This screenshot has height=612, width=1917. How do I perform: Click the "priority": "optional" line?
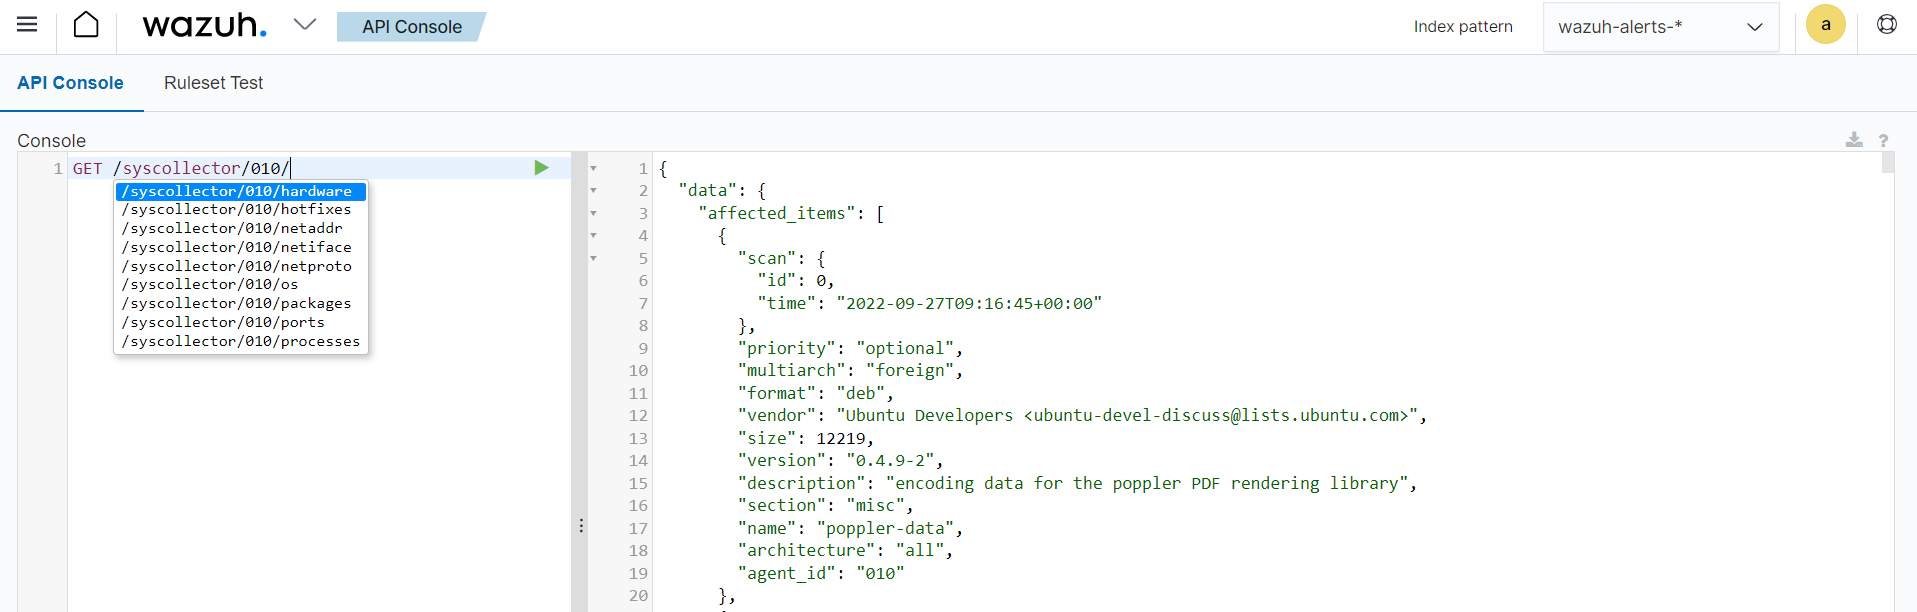point(850,348)
